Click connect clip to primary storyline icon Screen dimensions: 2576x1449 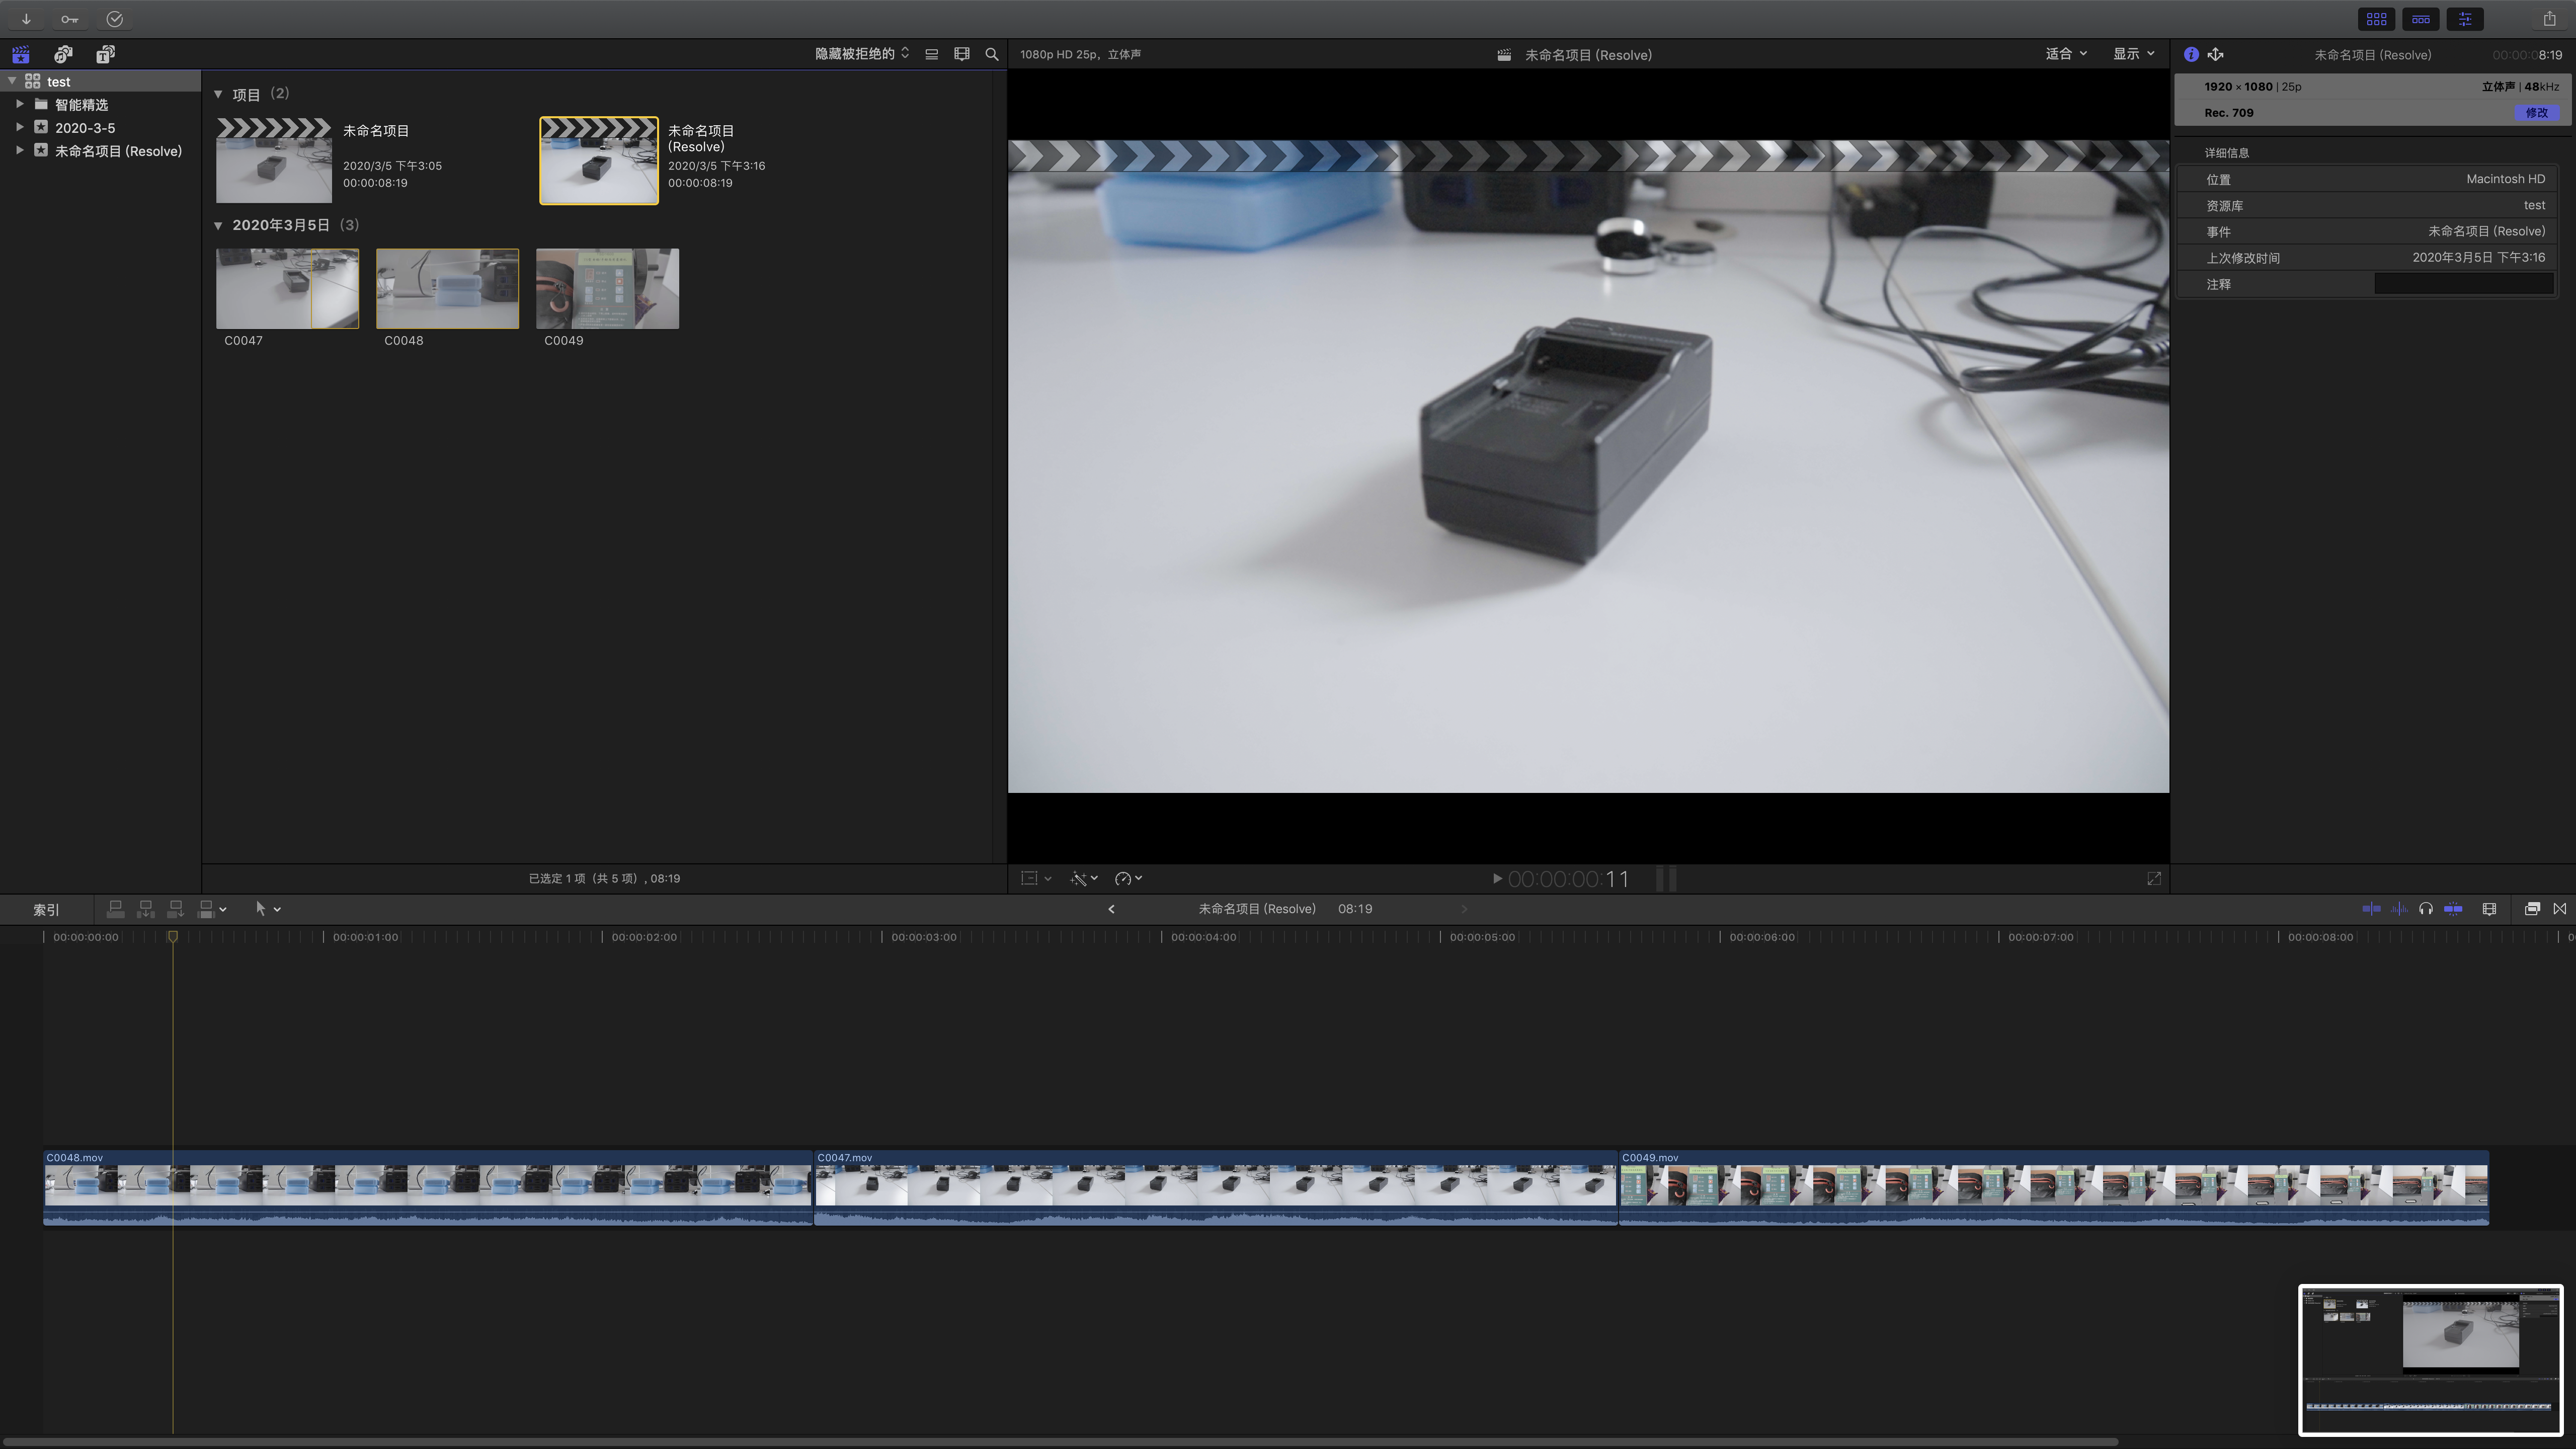pos(115,909)
